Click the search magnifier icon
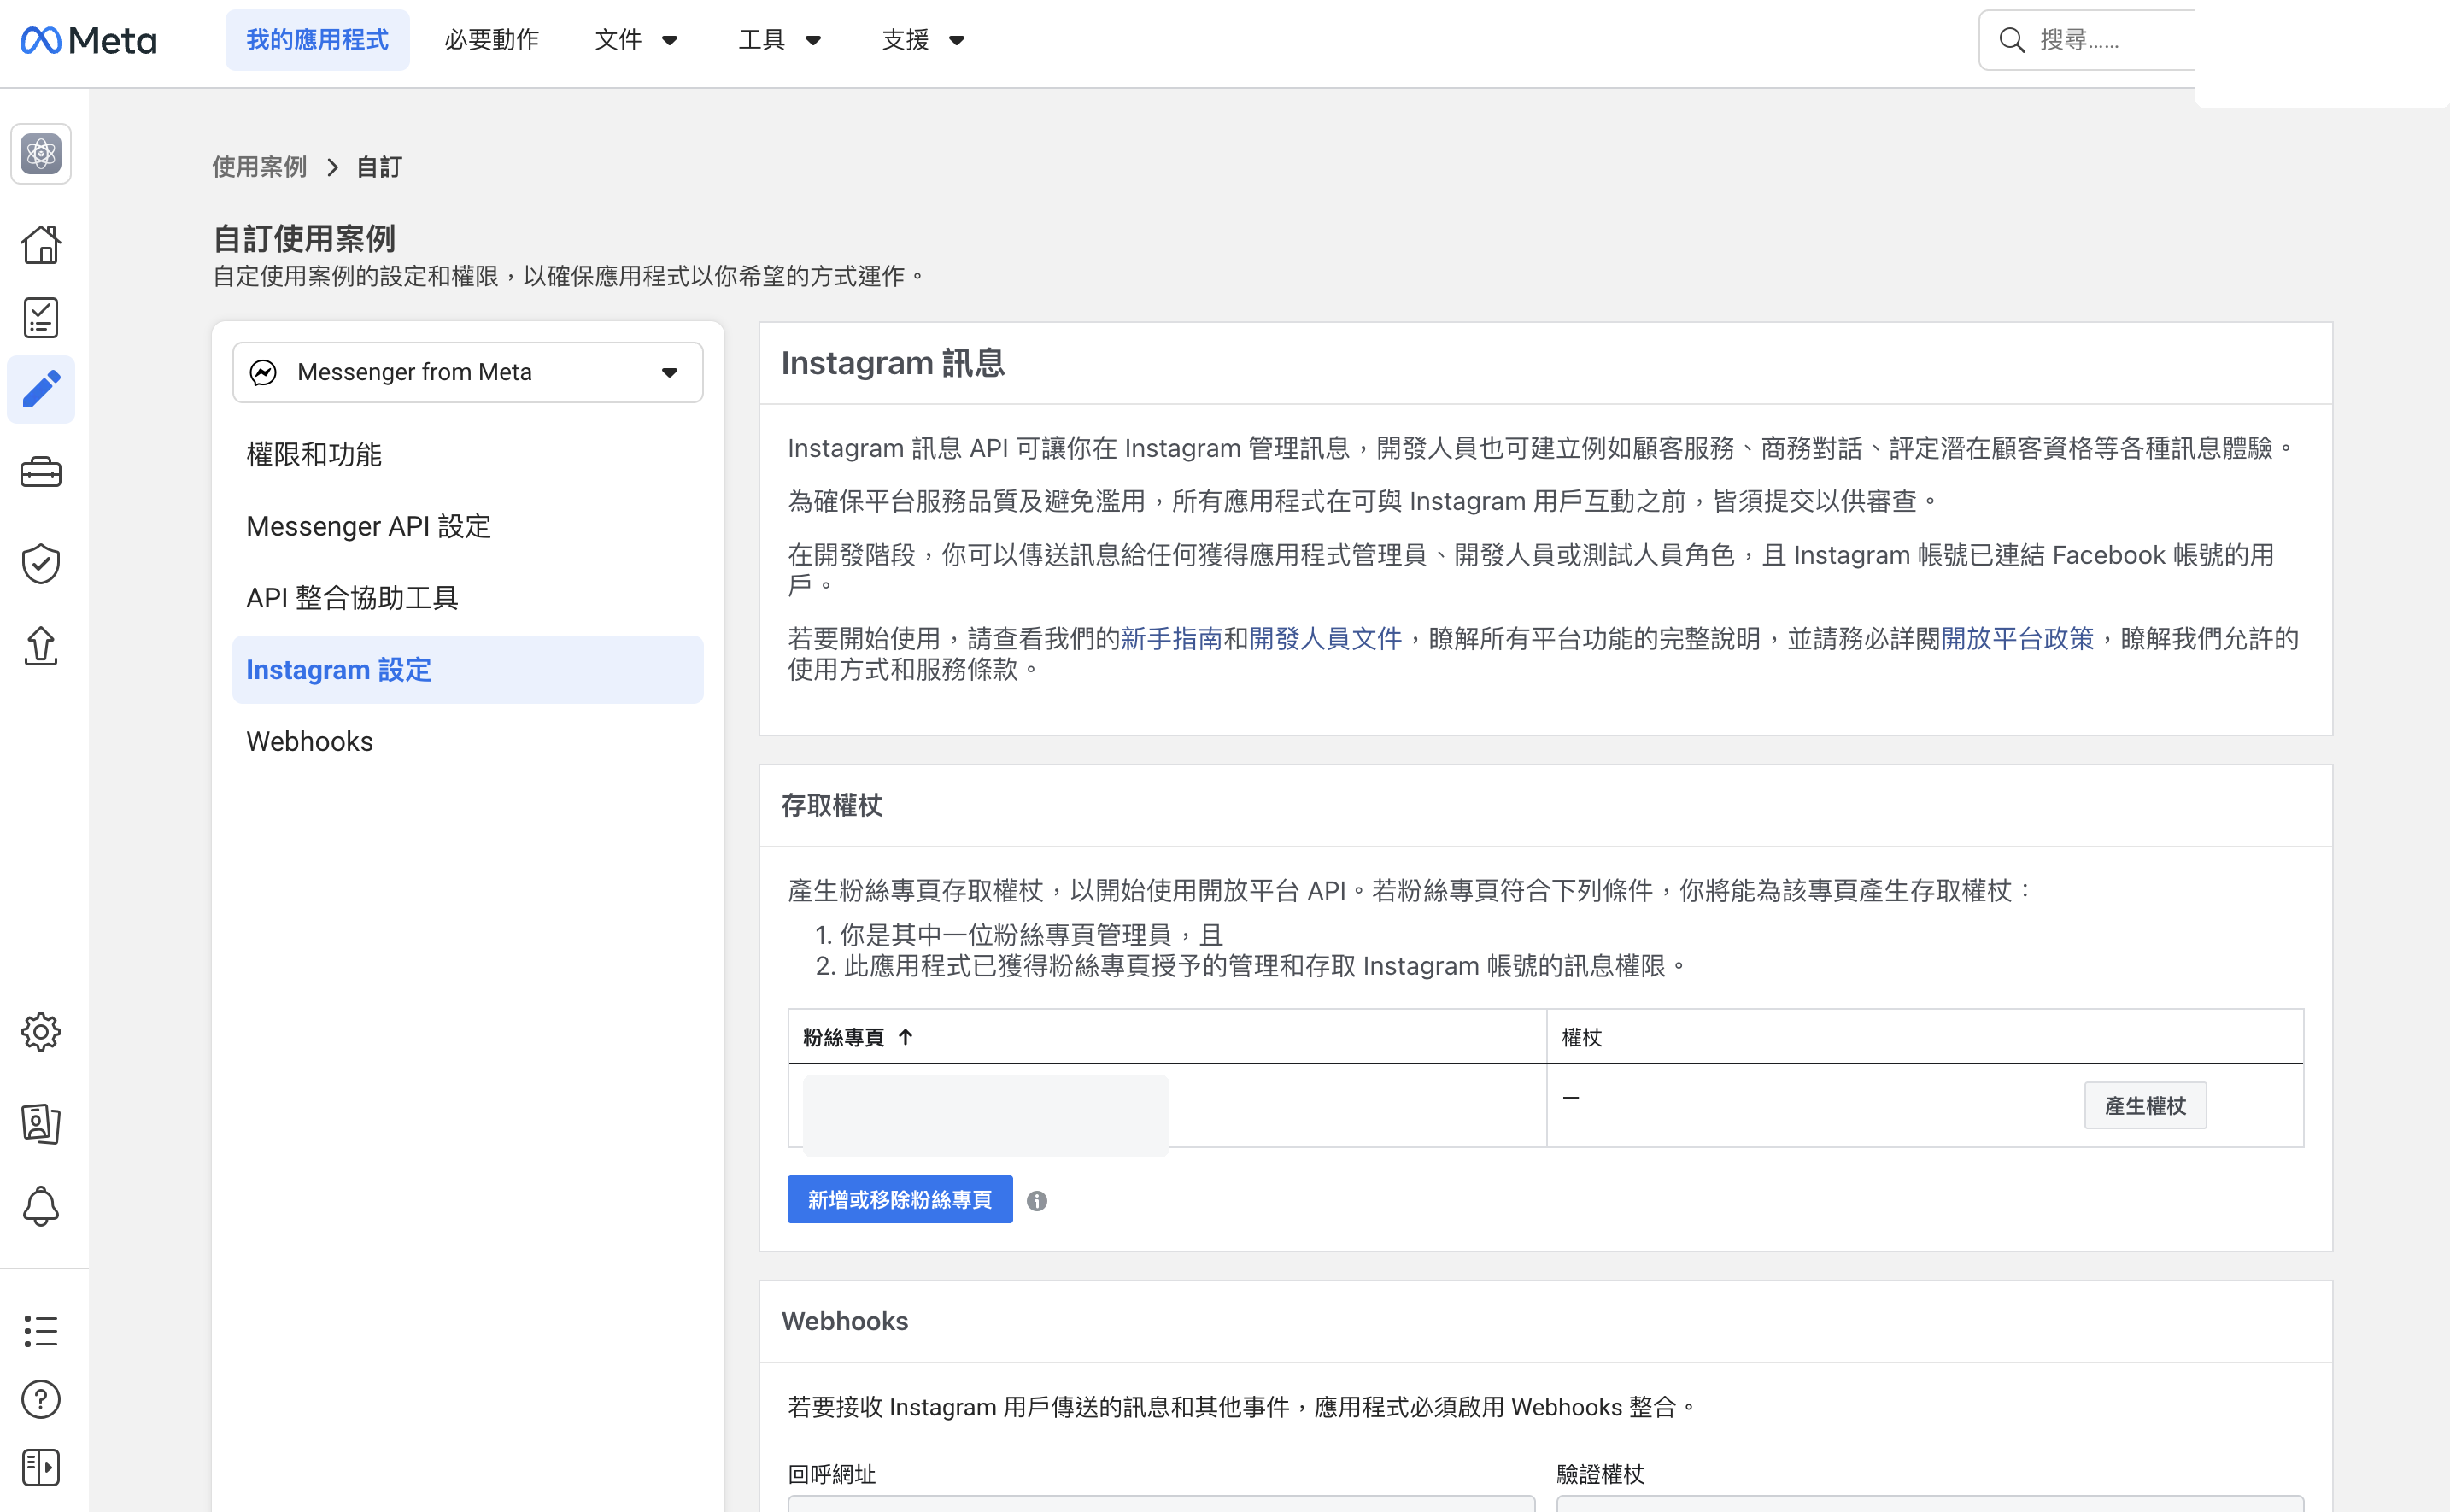The width and height of the screenshot is (2450, 1512). tap(2012, 40)
